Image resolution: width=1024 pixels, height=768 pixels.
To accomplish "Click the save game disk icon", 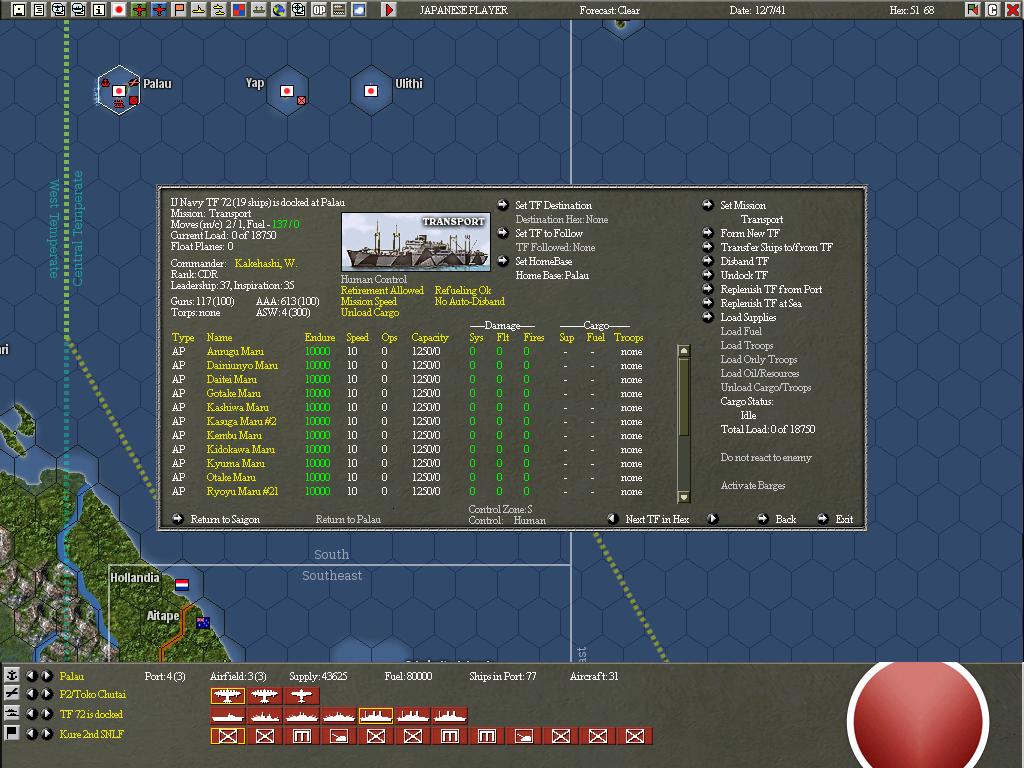I will [18, 10].
